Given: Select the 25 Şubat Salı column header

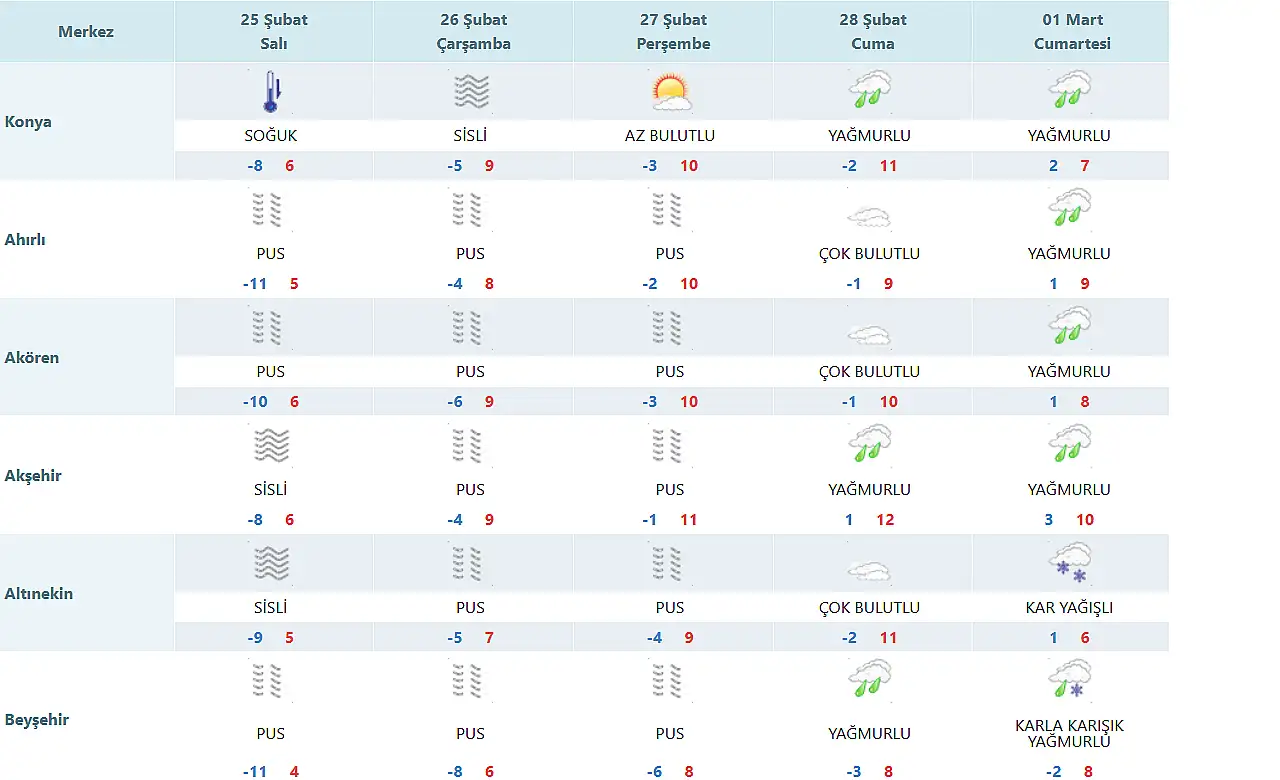Looking at the screenshot, I should pos(274,32).
